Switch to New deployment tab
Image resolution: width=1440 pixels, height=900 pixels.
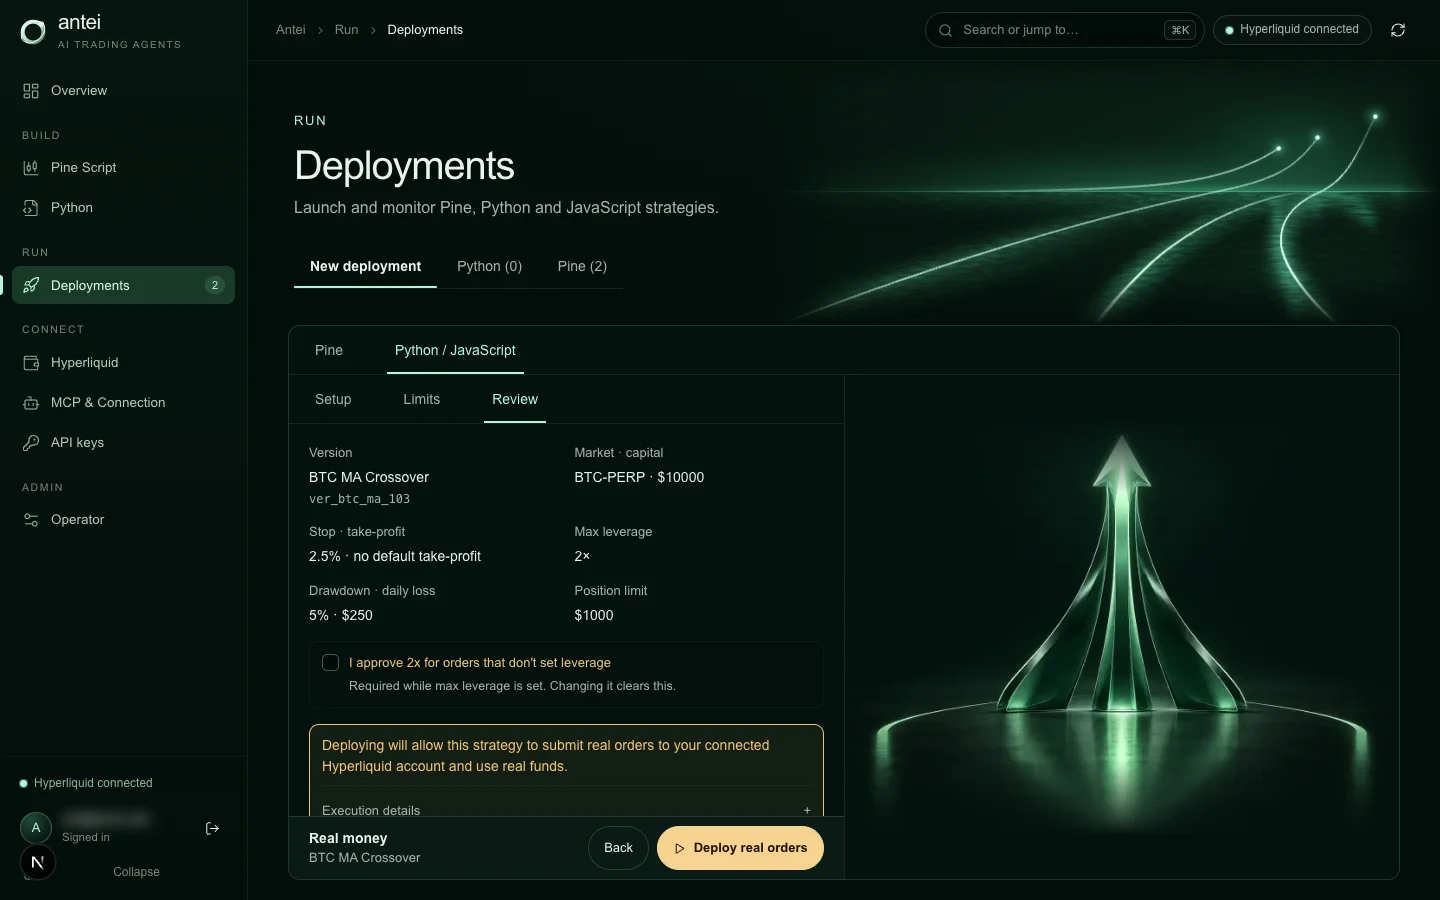pos(365,266)
